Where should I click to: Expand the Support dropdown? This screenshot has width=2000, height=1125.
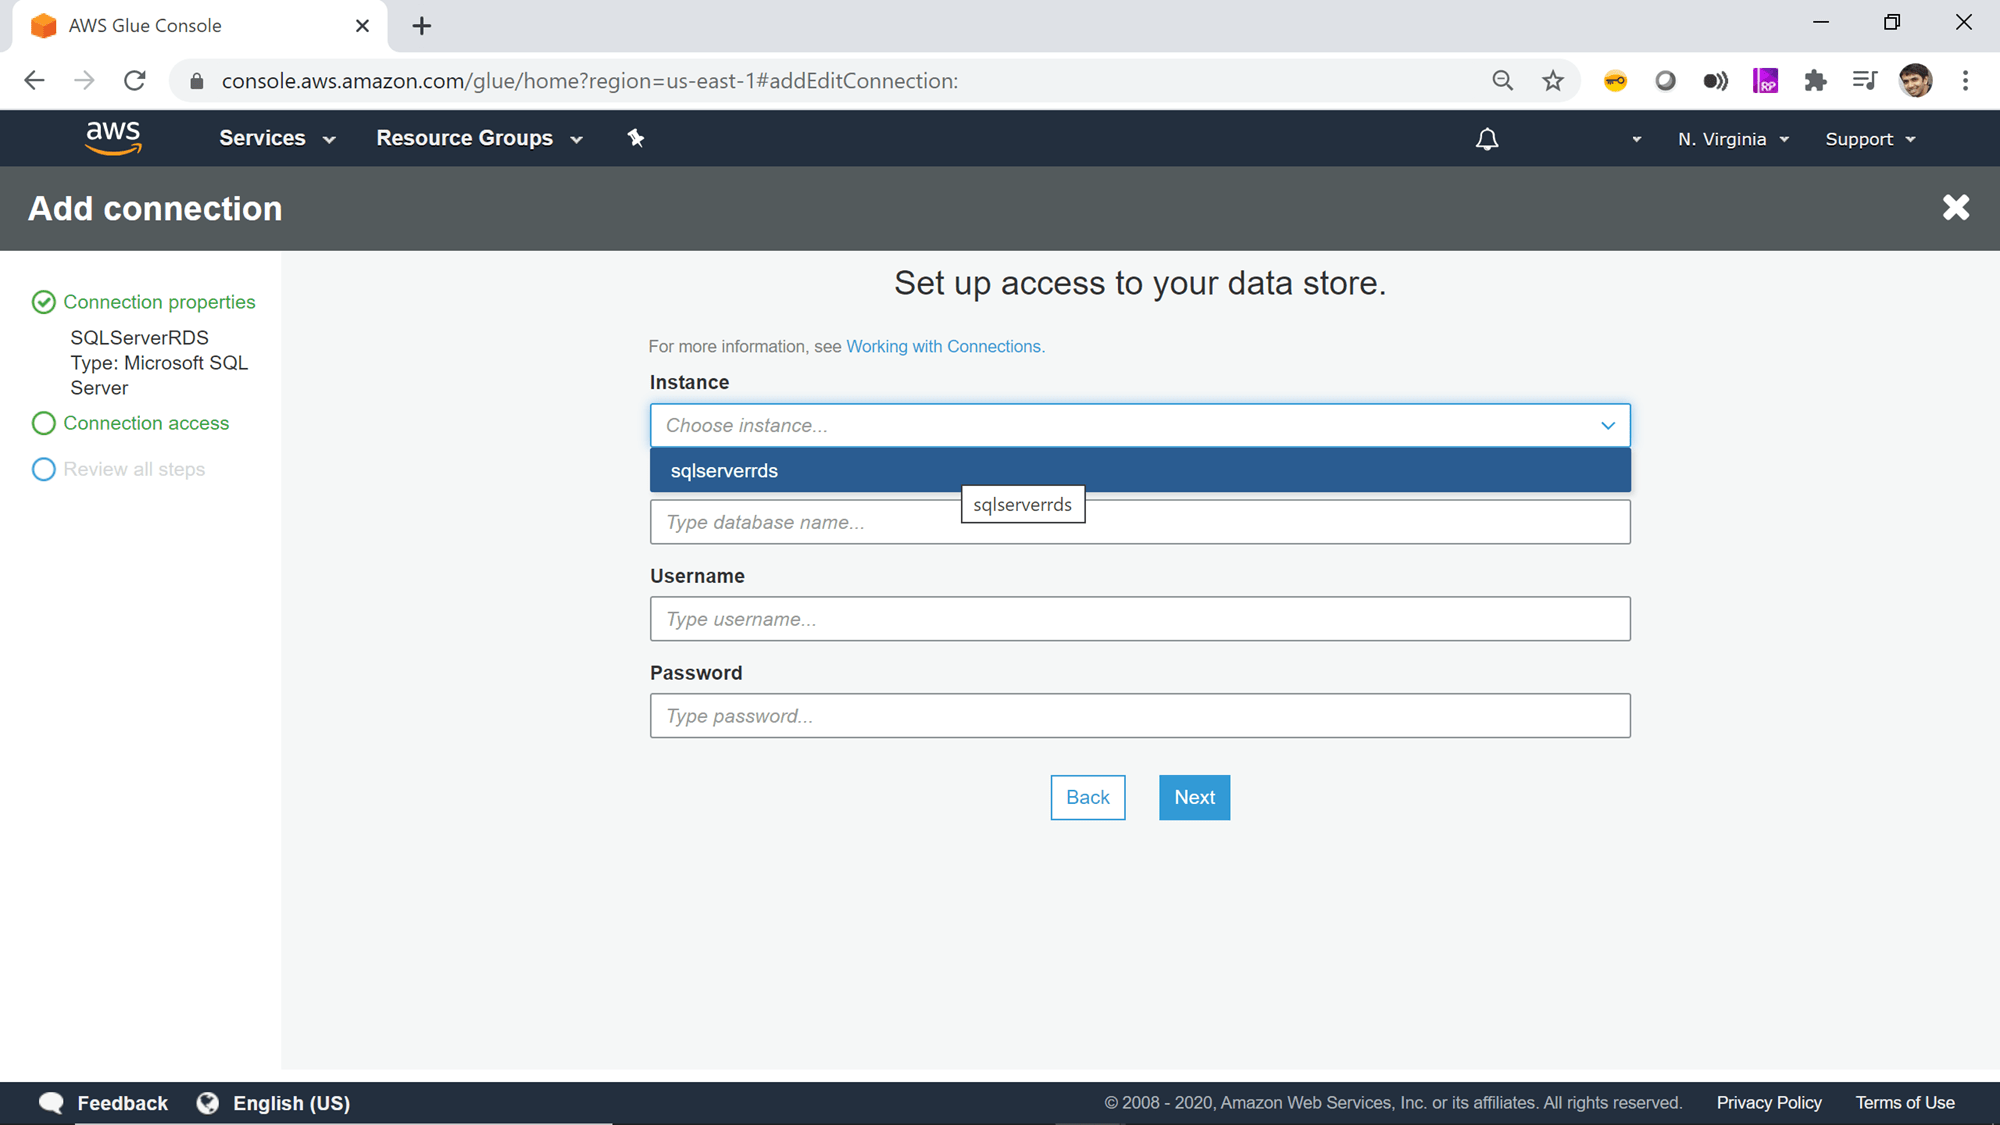[1869, 139]
